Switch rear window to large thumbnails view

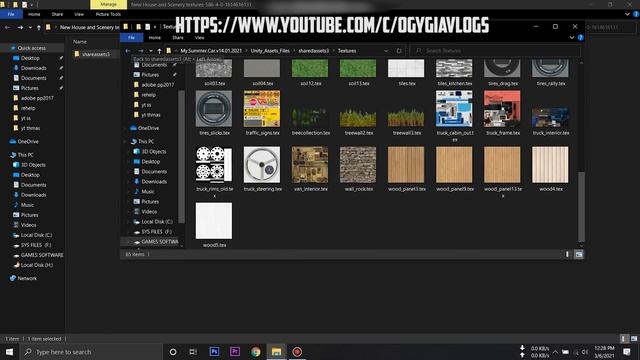[634, 339]
